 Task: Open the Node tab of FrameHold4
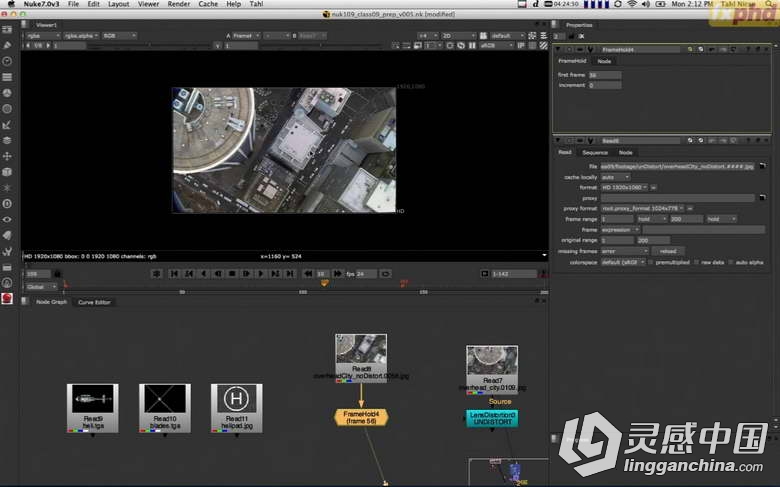(604, 61)
